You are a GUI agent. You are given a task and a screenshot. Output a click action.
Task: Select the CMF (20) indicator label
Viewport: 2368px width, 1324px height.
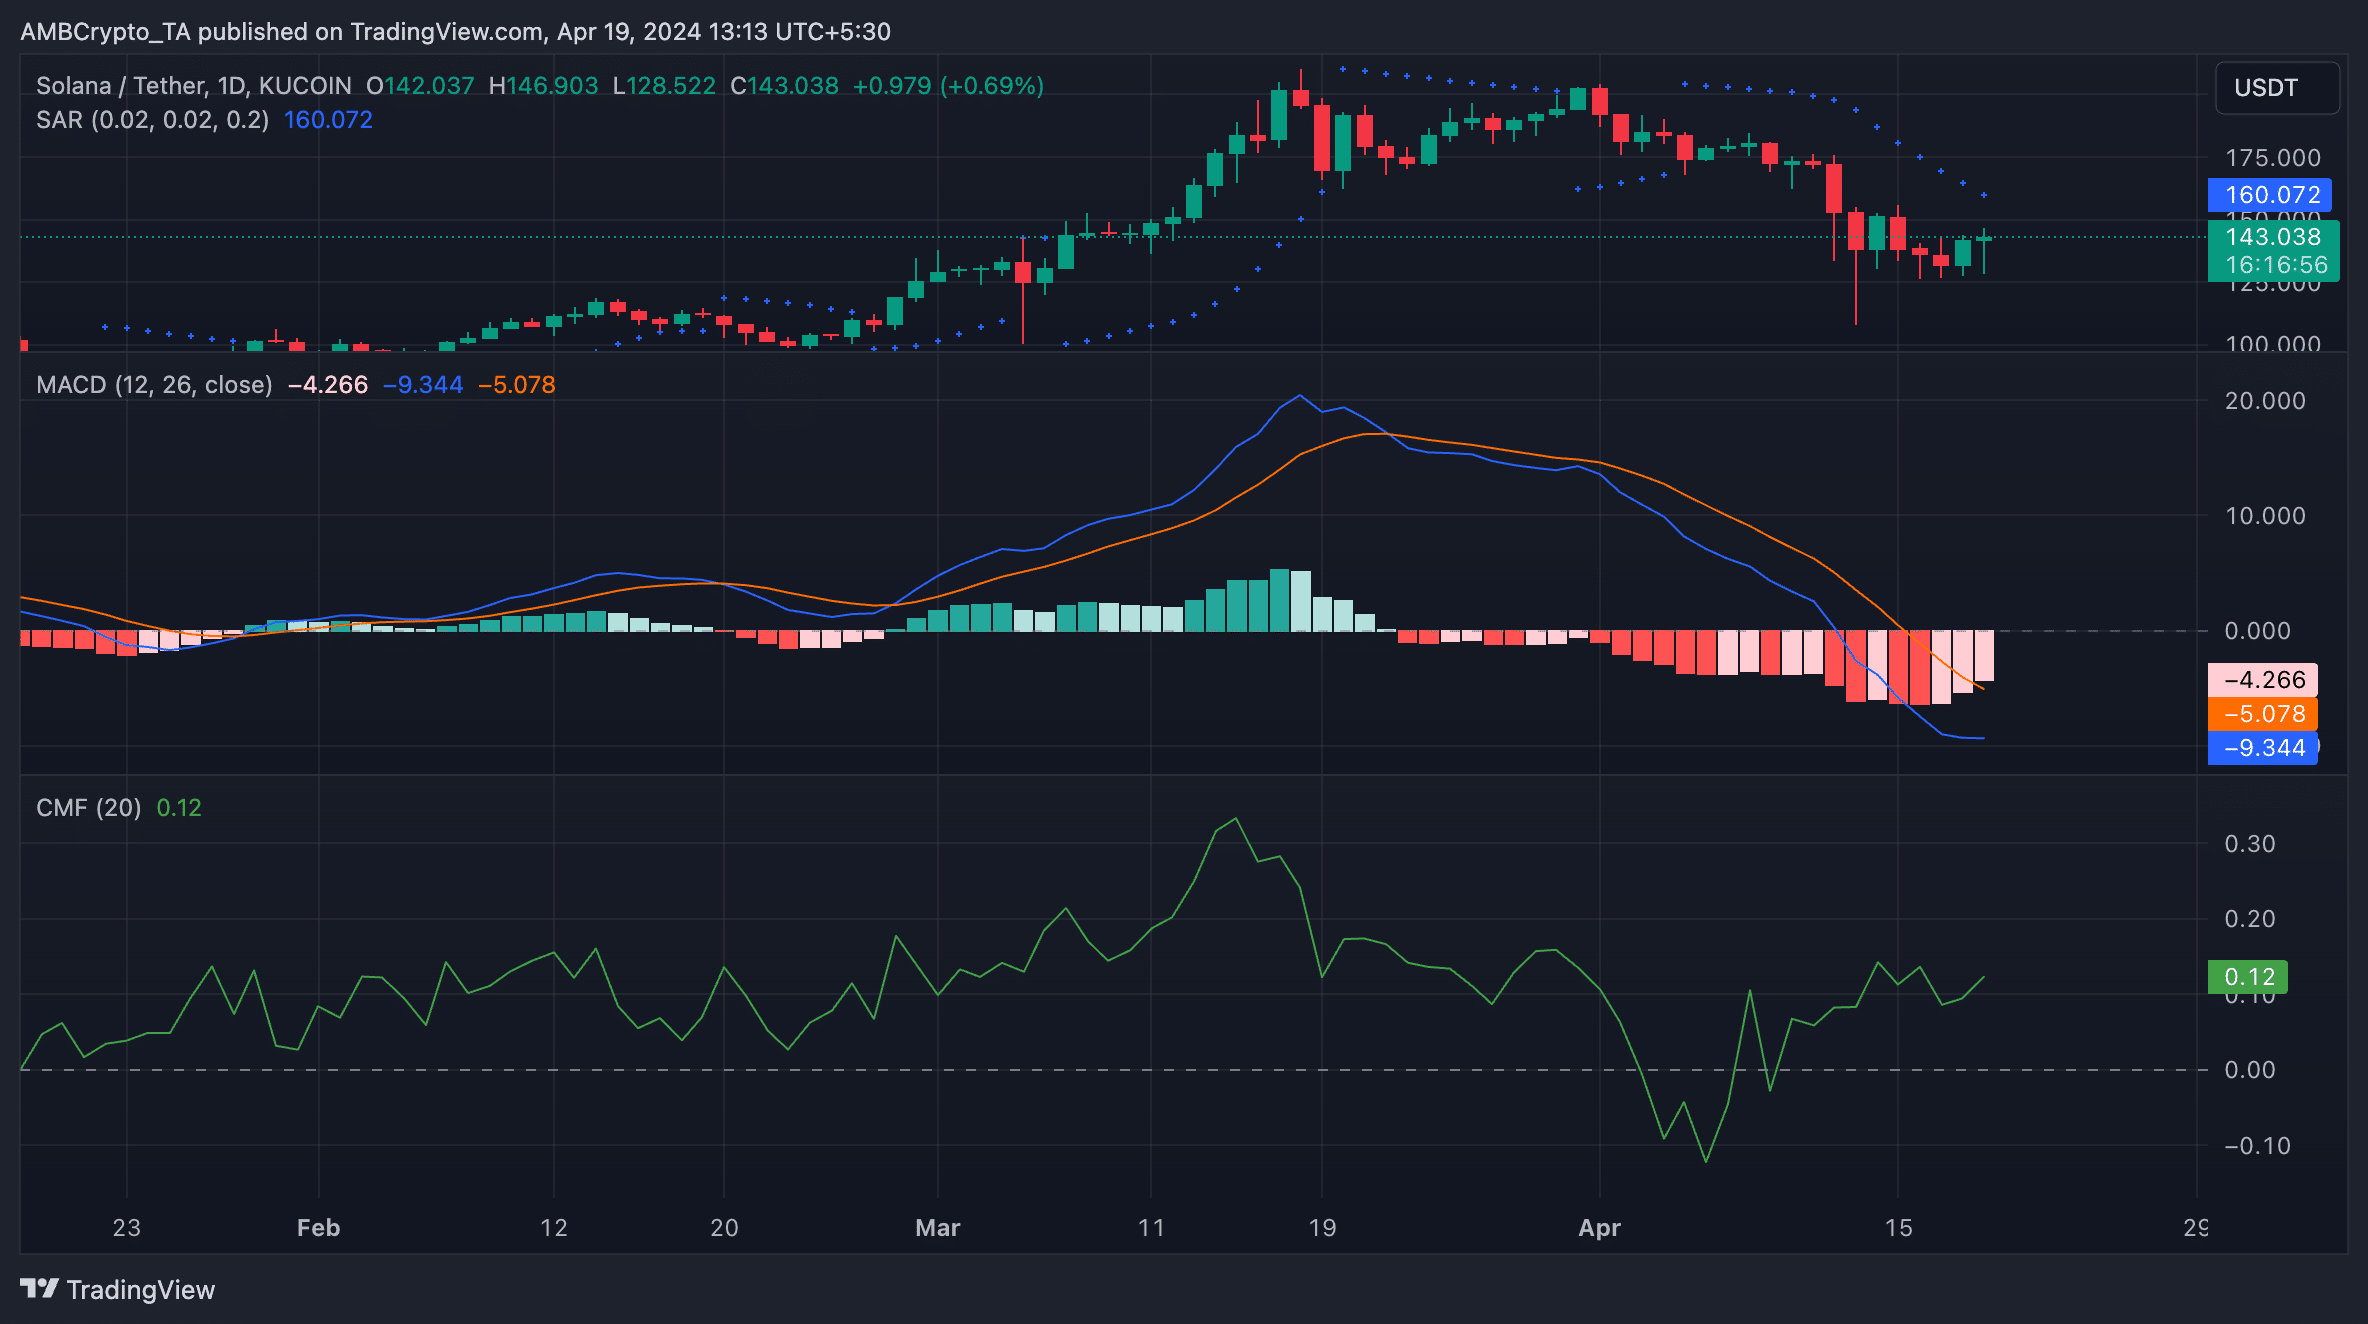[x=89, y=808]
